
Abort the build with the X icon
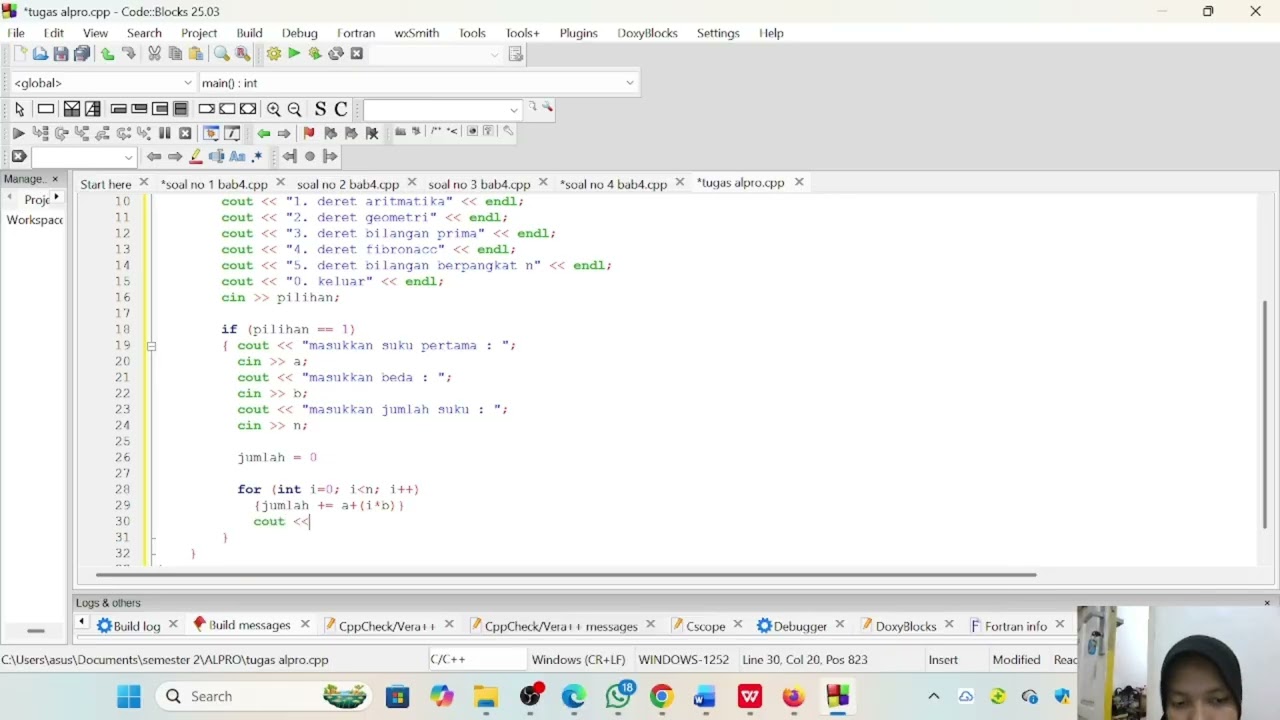pyautogui.click(x=357, y=54)
